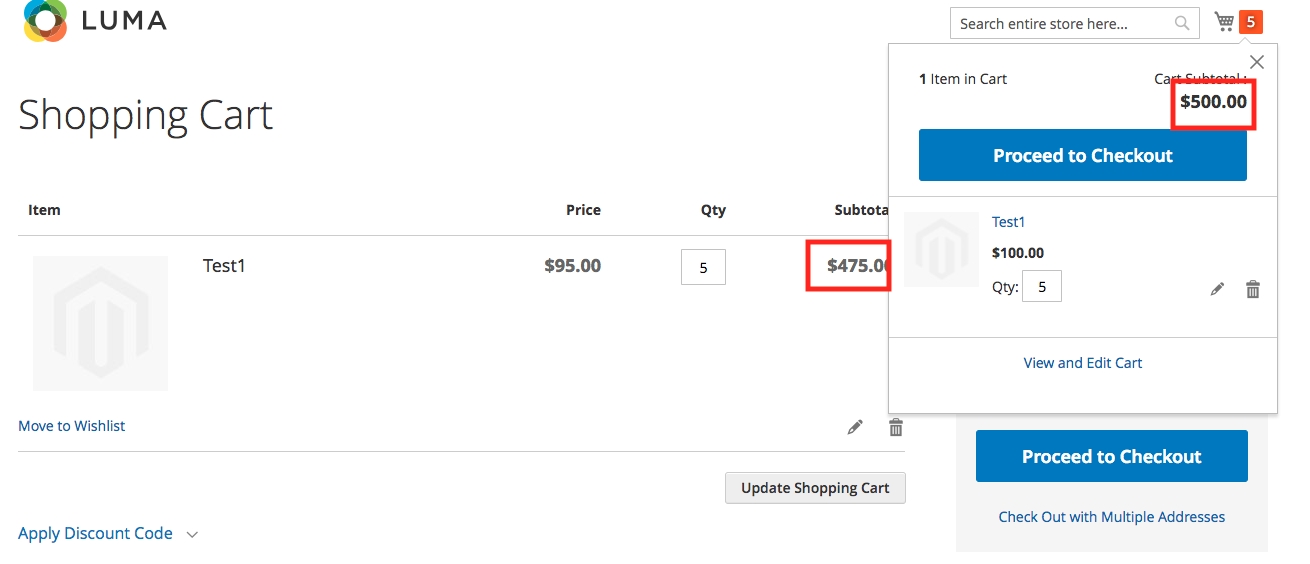Open View and Edit Cart link

[x=1082, y=363]
